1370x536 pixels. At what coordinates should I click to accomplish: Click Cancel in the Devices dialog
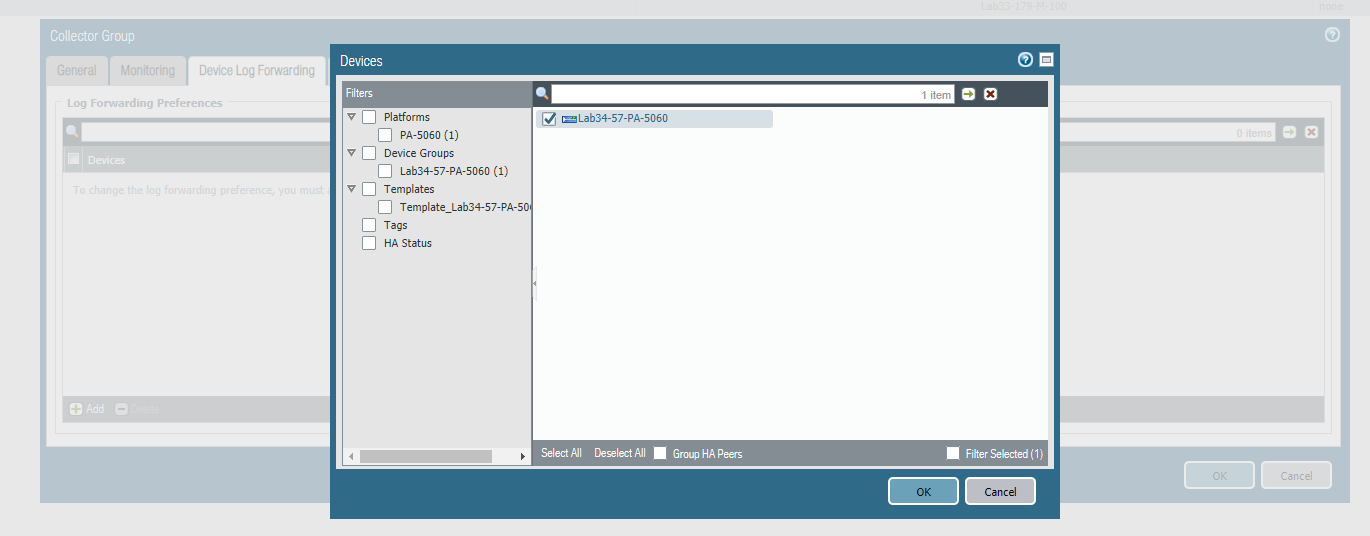(1000, 491)
